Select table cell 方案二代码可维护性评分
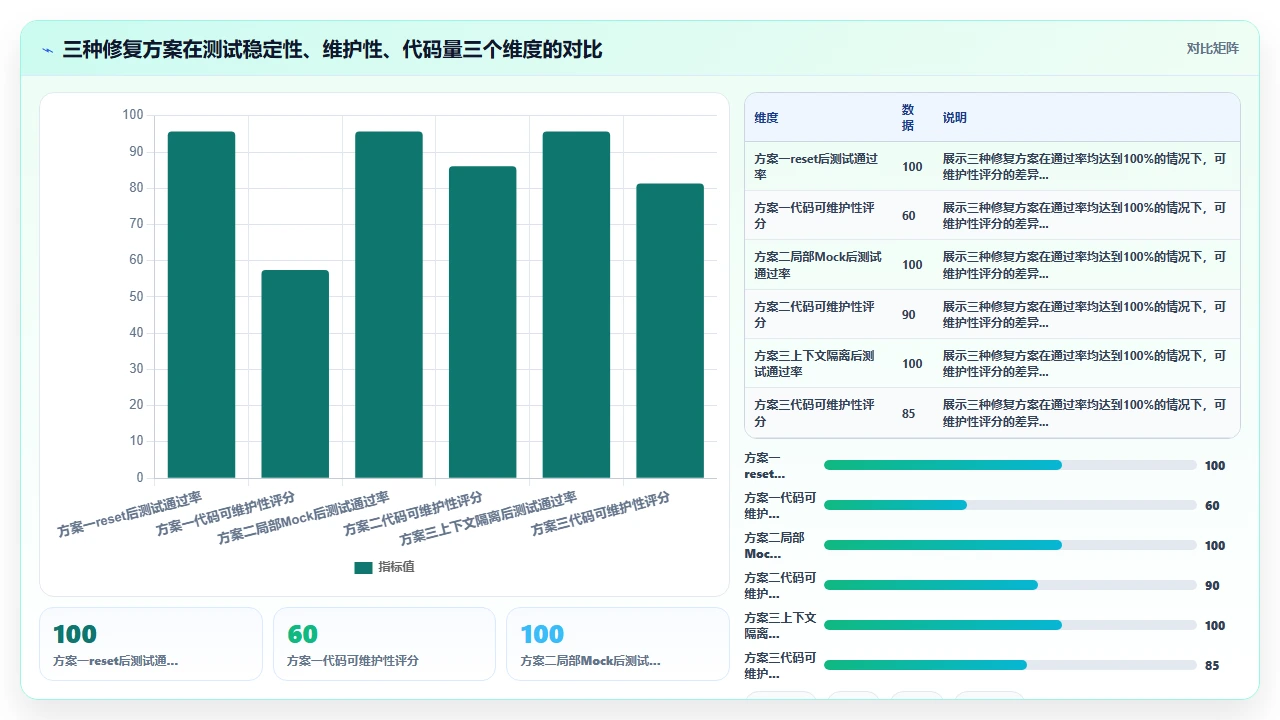Screen dimensions: 1280x720 816,314
